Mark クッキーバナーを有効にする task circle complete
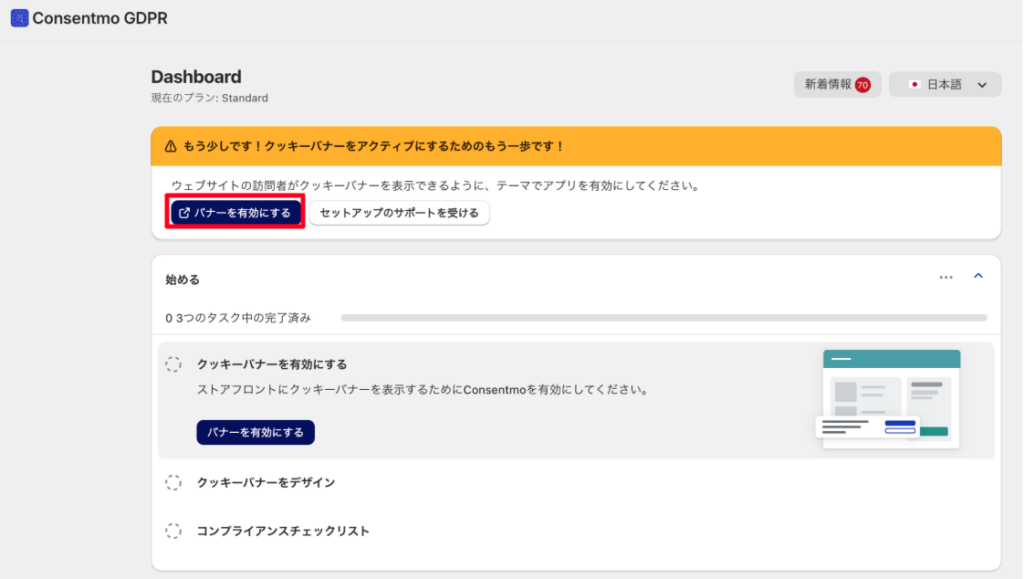 [x=173, y=364]
